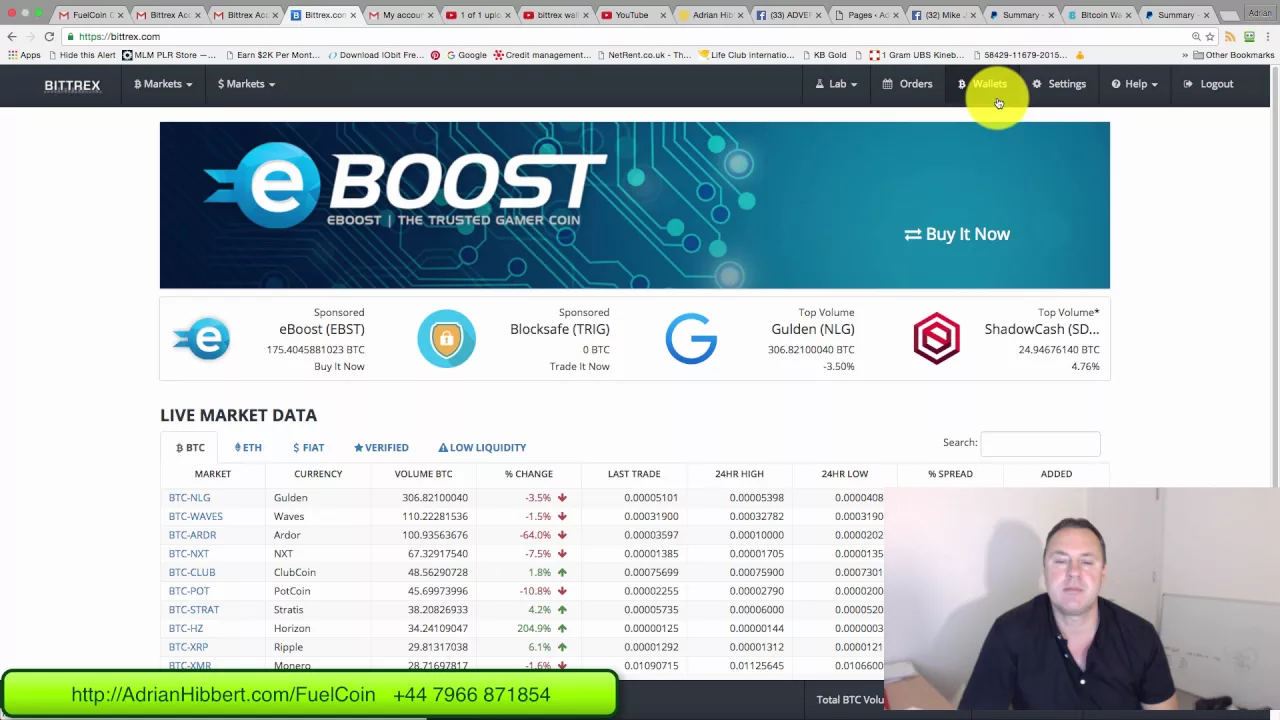Viewport: 1280px width, 720px height.
Task: Click the green up arrow in Horizon row
Action: [562, 628]
